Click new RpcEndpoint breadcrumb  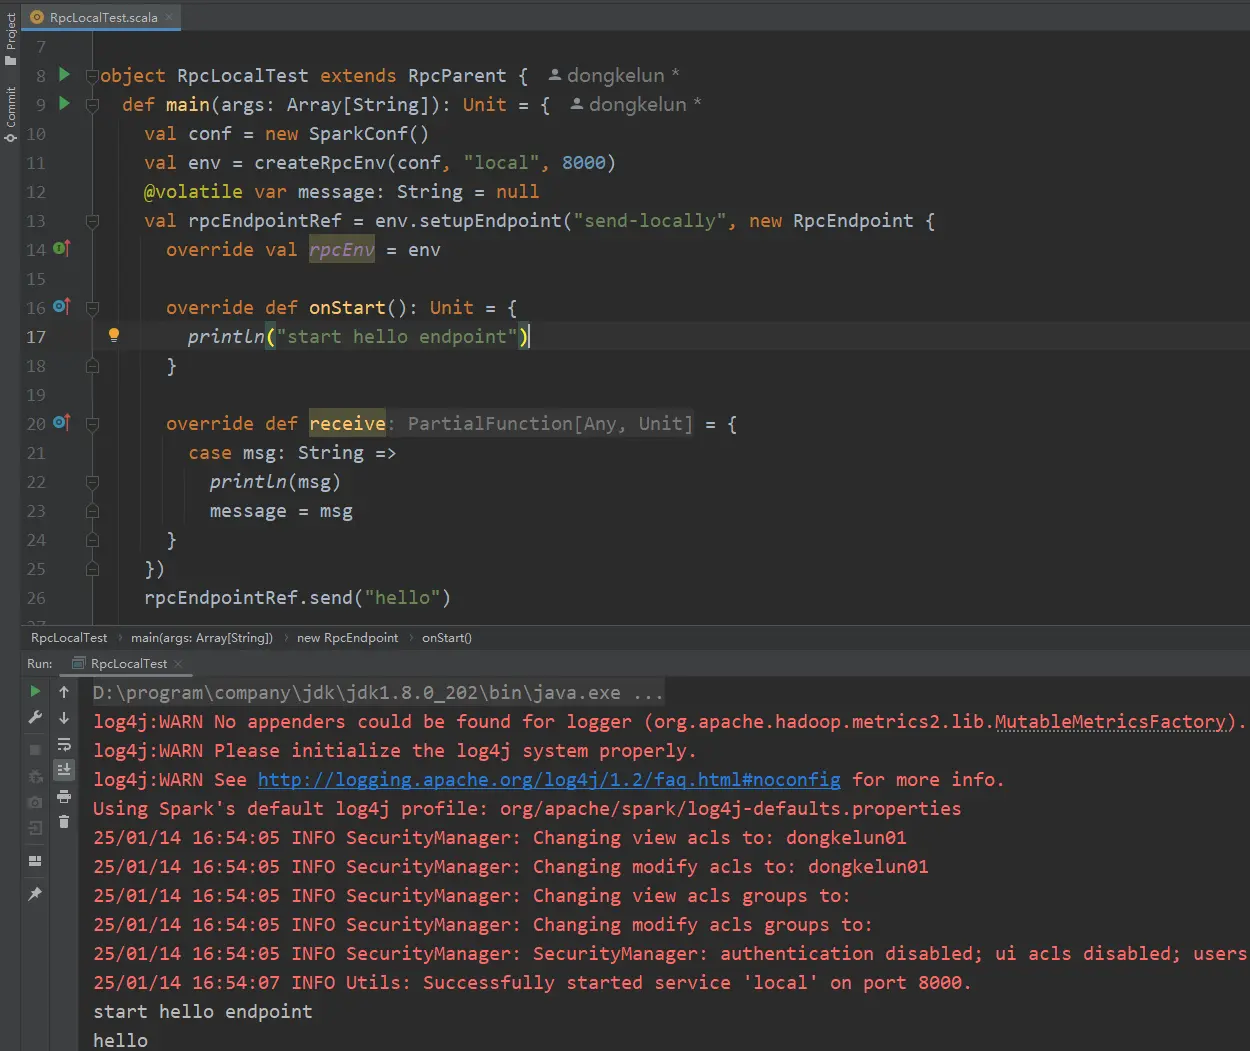[x=347, y=638]
